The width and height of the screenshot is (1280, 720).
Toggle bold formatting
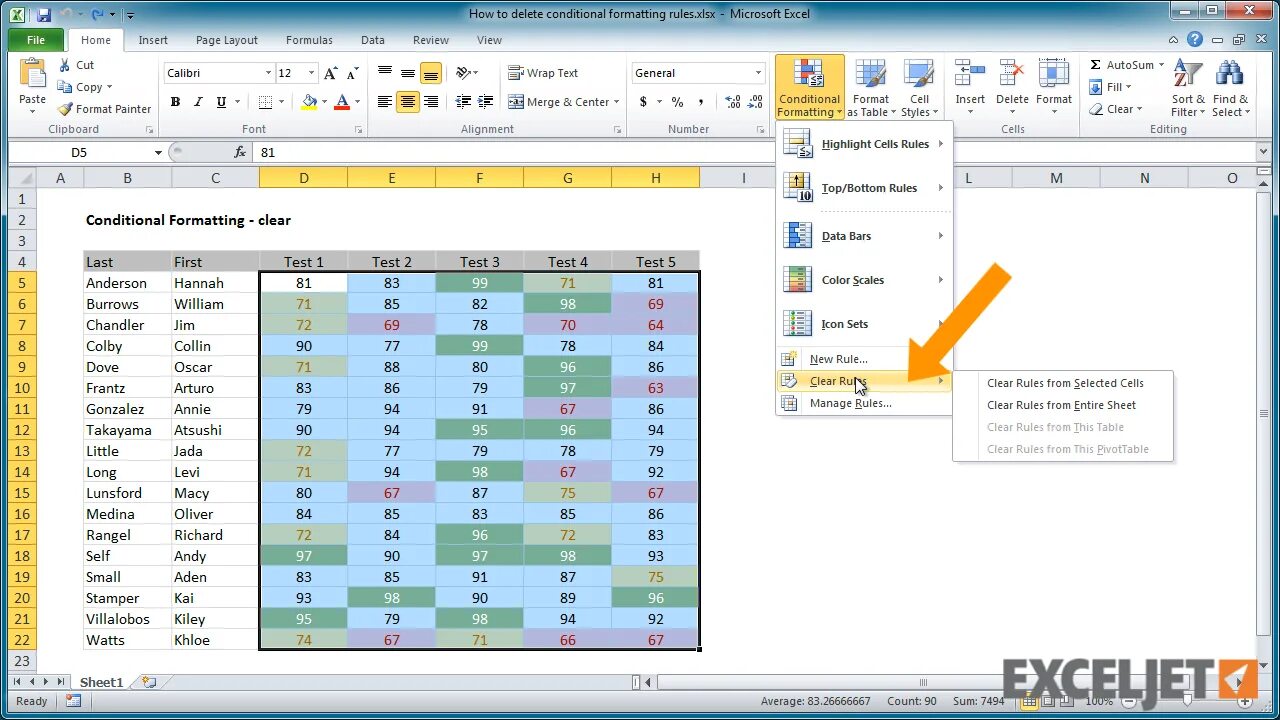pos(175,102)
